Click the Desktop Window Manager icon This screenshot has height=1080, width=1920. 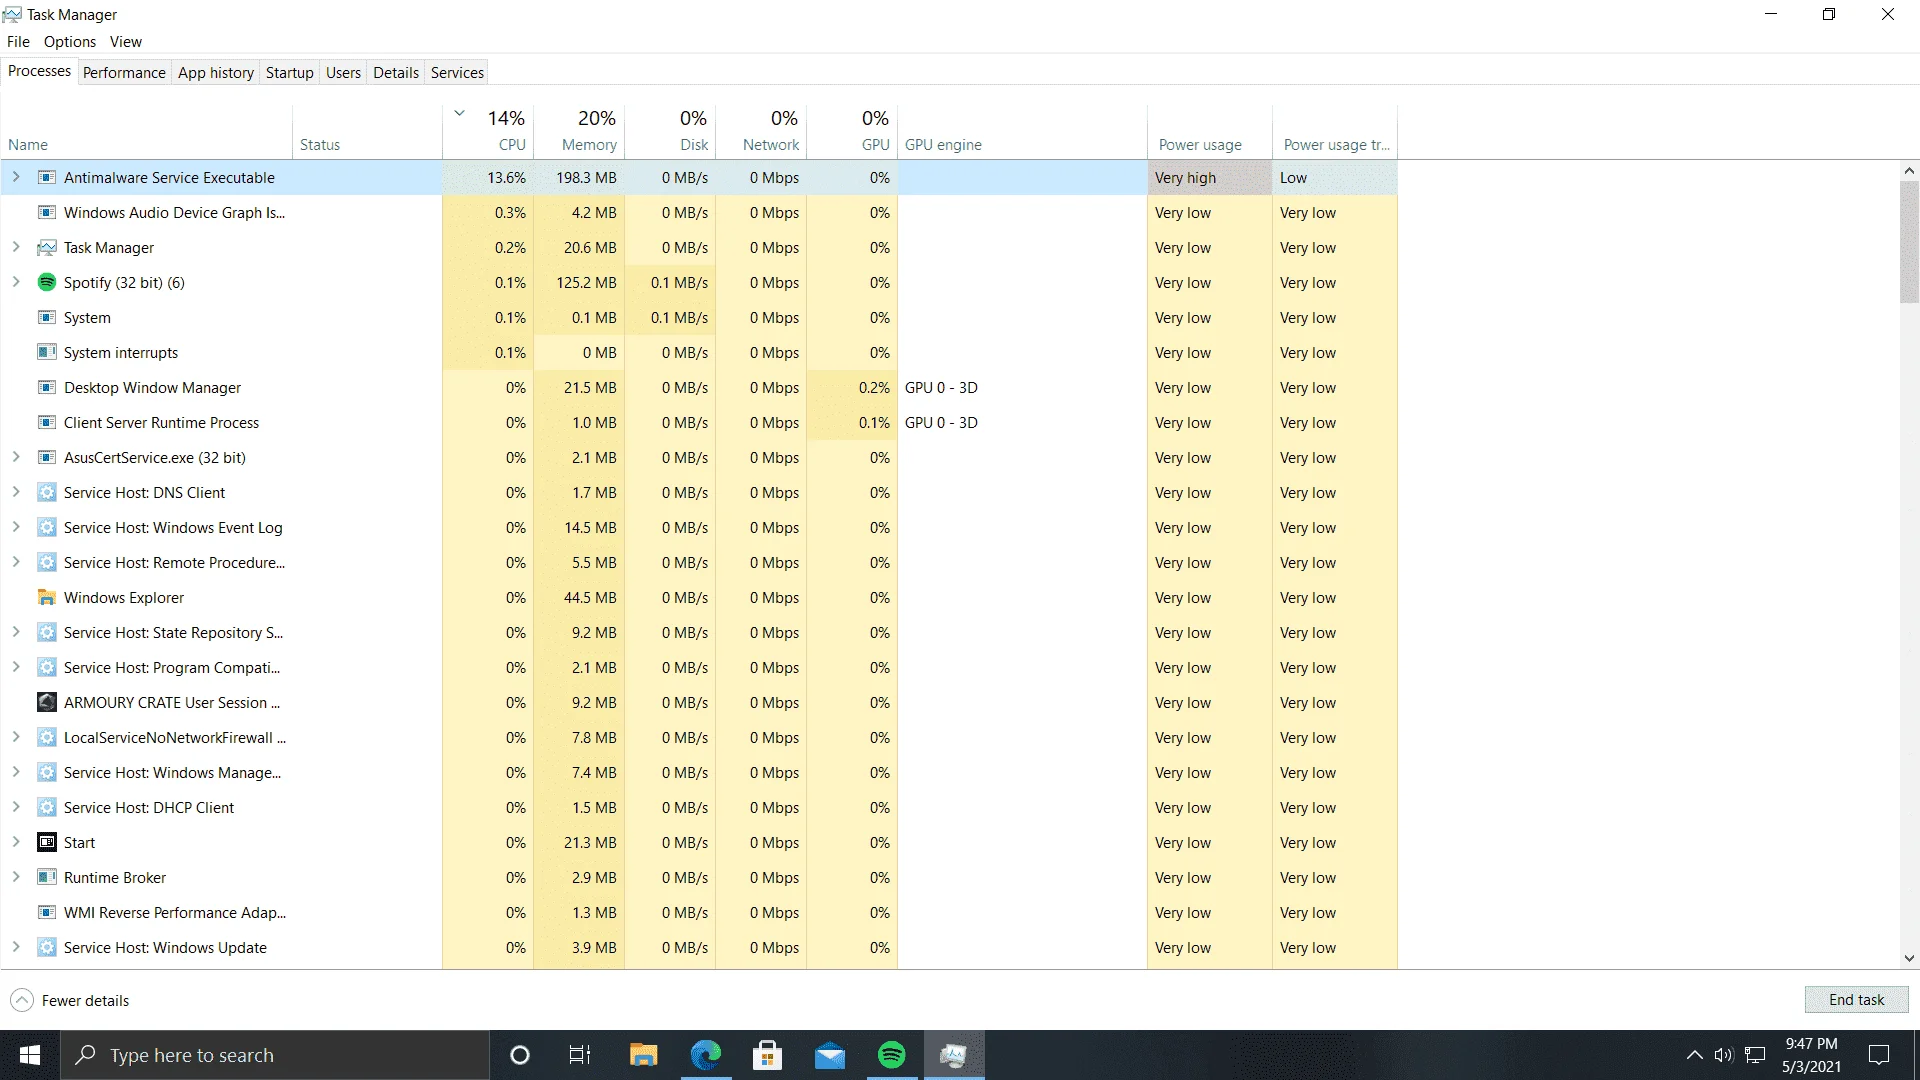coord(46,388)
